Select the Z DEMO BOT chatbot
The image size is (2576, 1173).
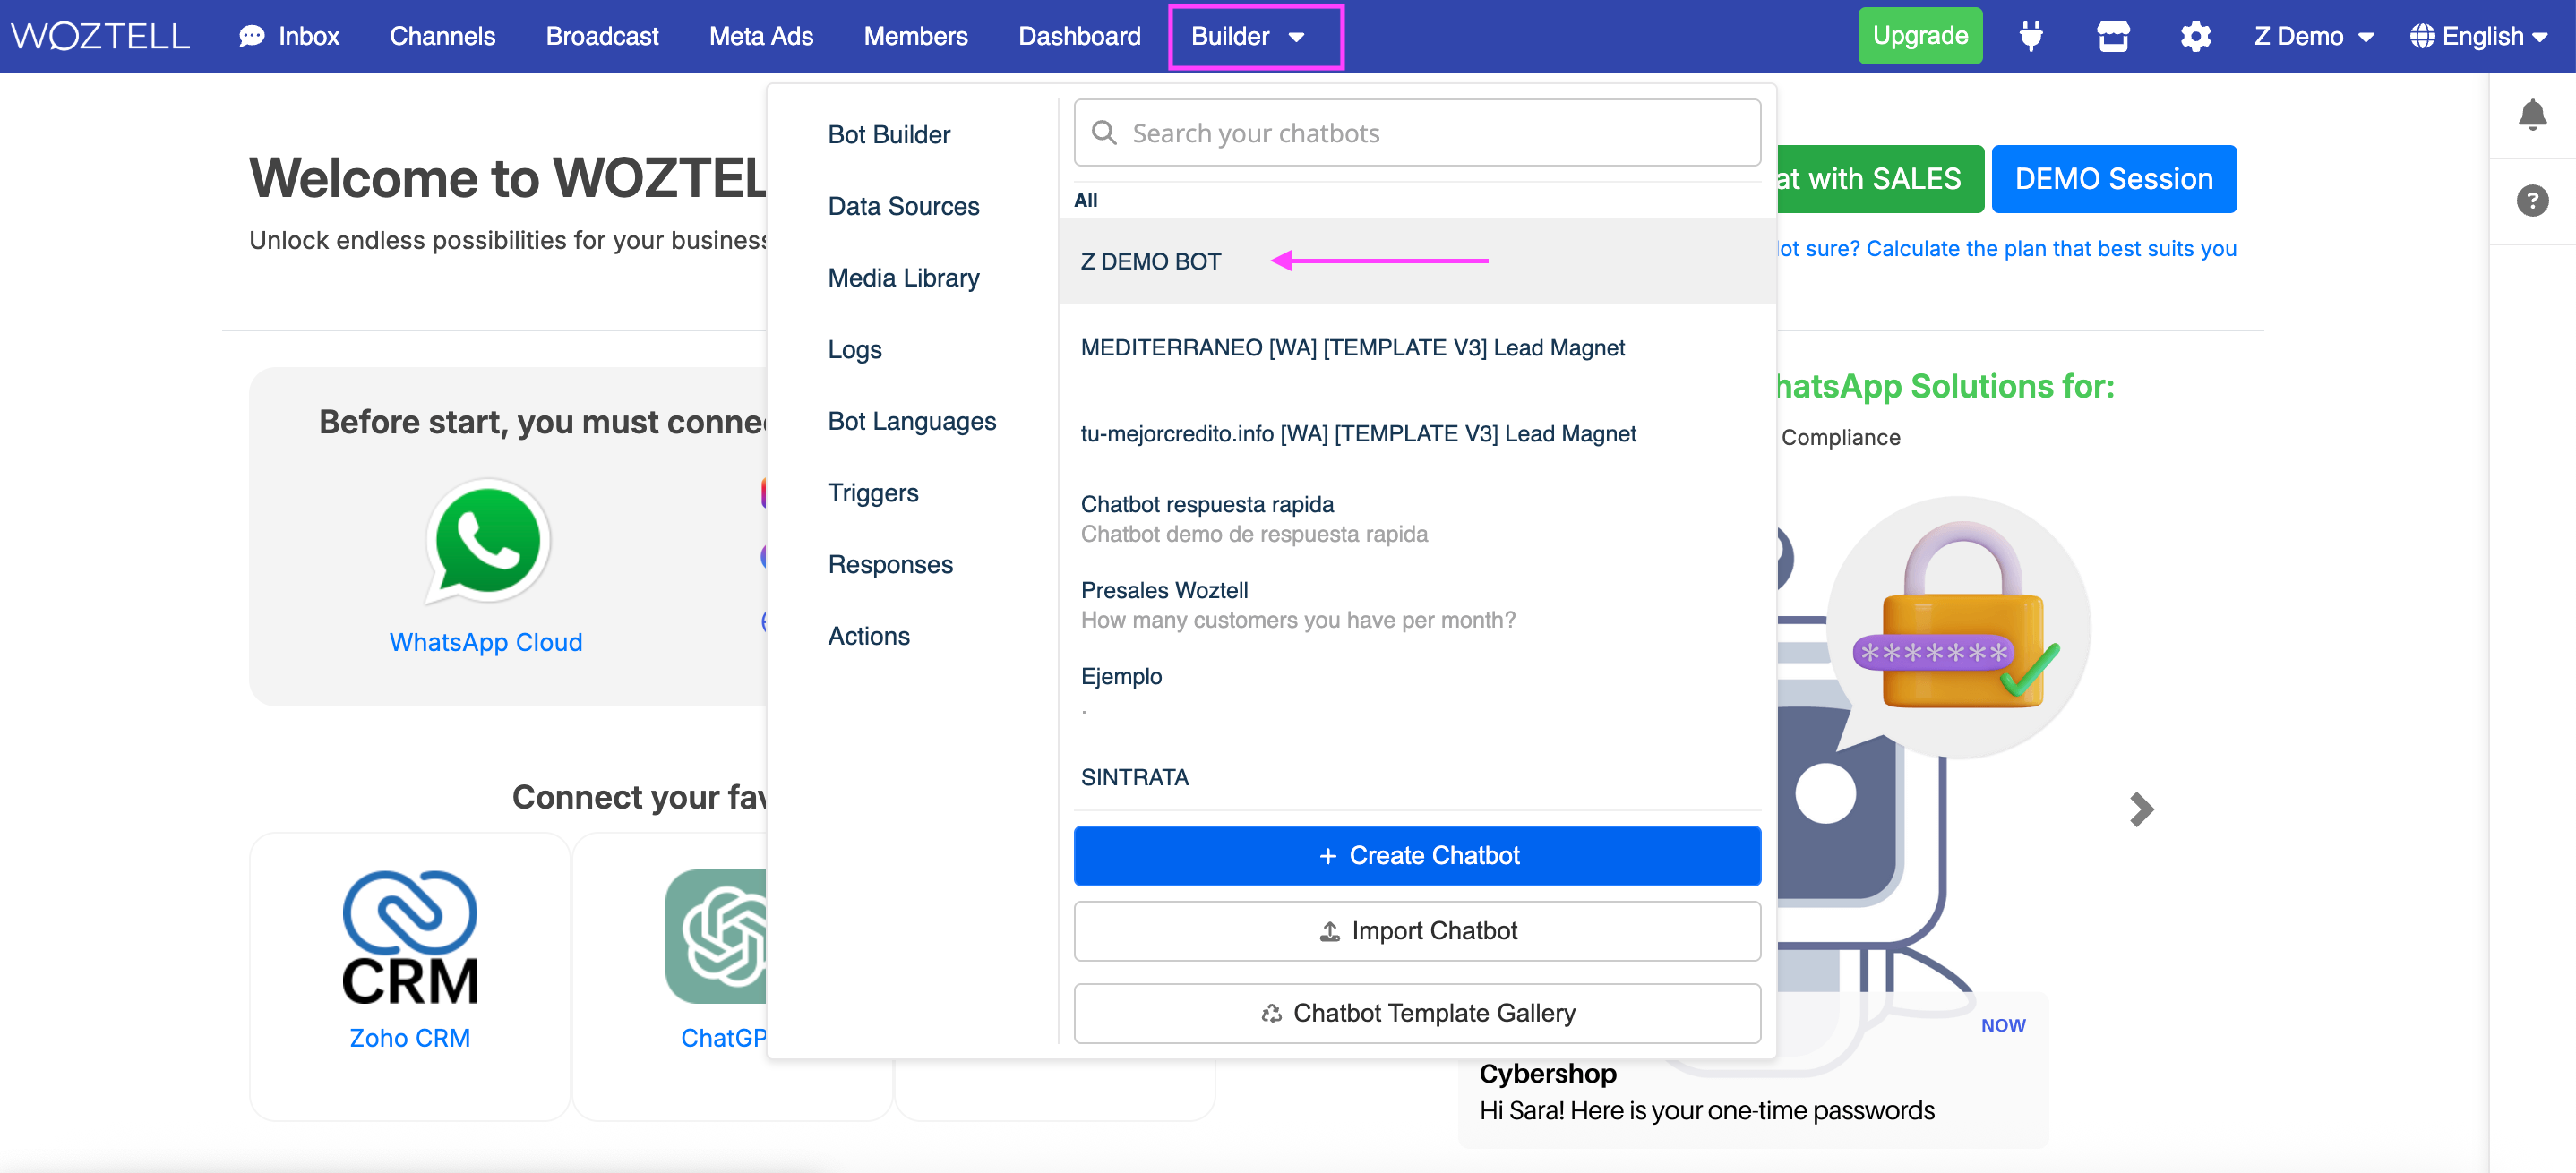click(1417, 261)
